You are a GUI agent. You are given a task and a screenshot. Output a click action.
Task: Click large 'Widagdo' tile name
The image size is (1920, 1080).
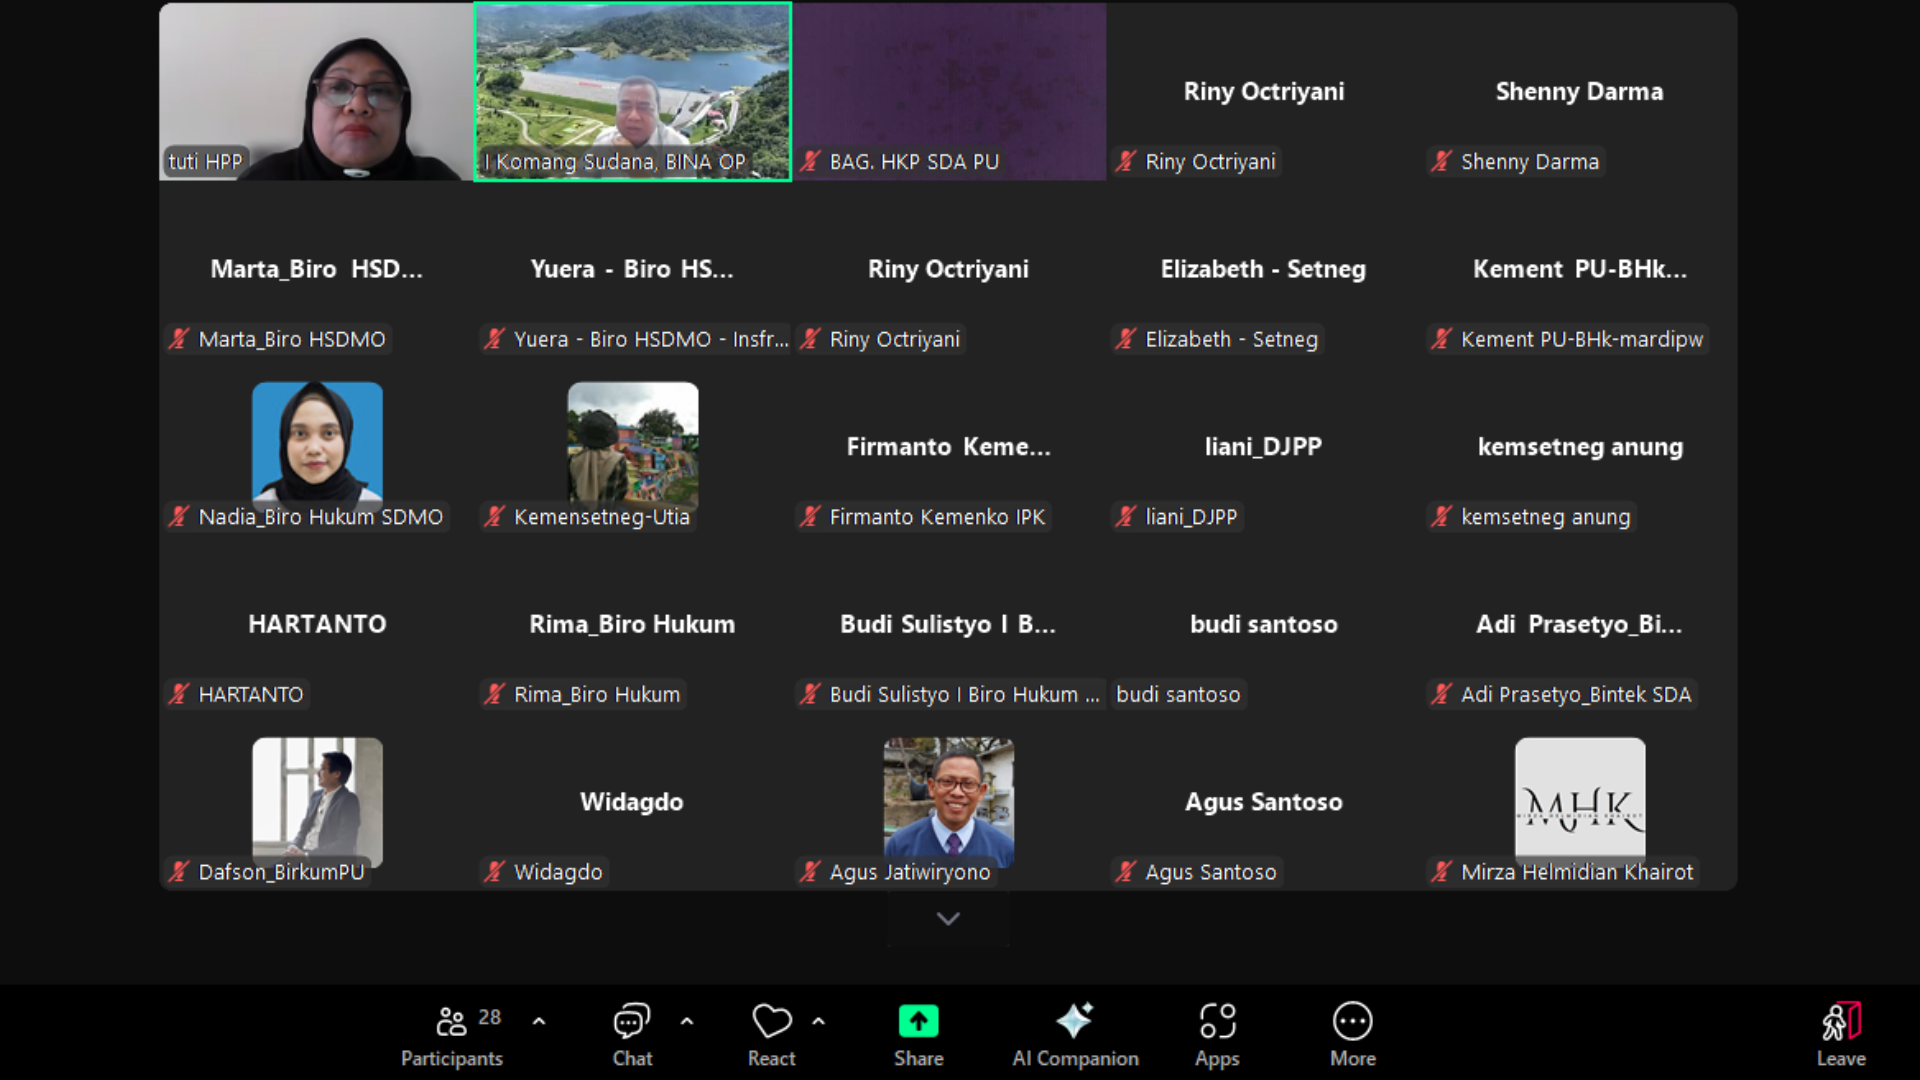pos(632,802)
